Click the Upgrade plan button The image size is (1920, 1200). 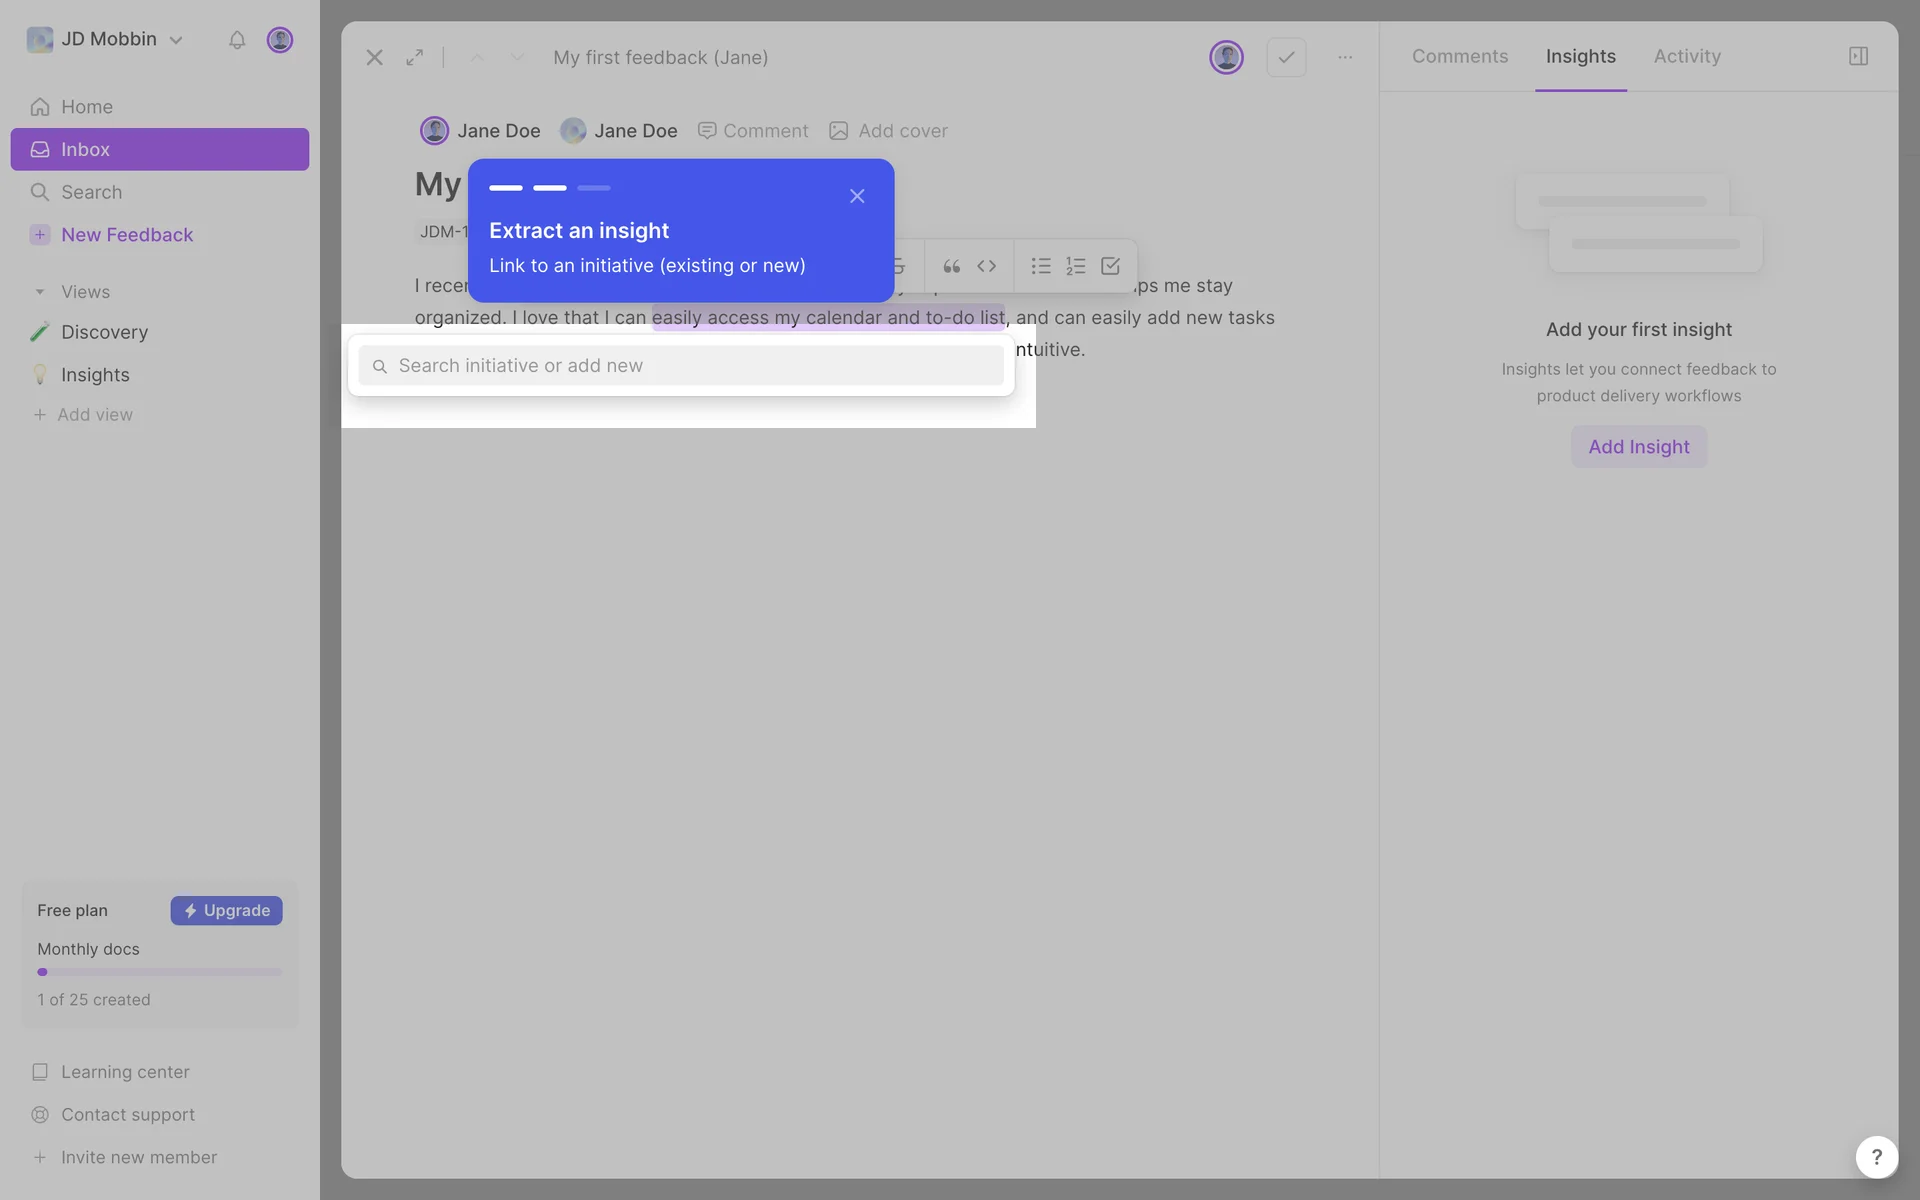[x=226, y=910]
